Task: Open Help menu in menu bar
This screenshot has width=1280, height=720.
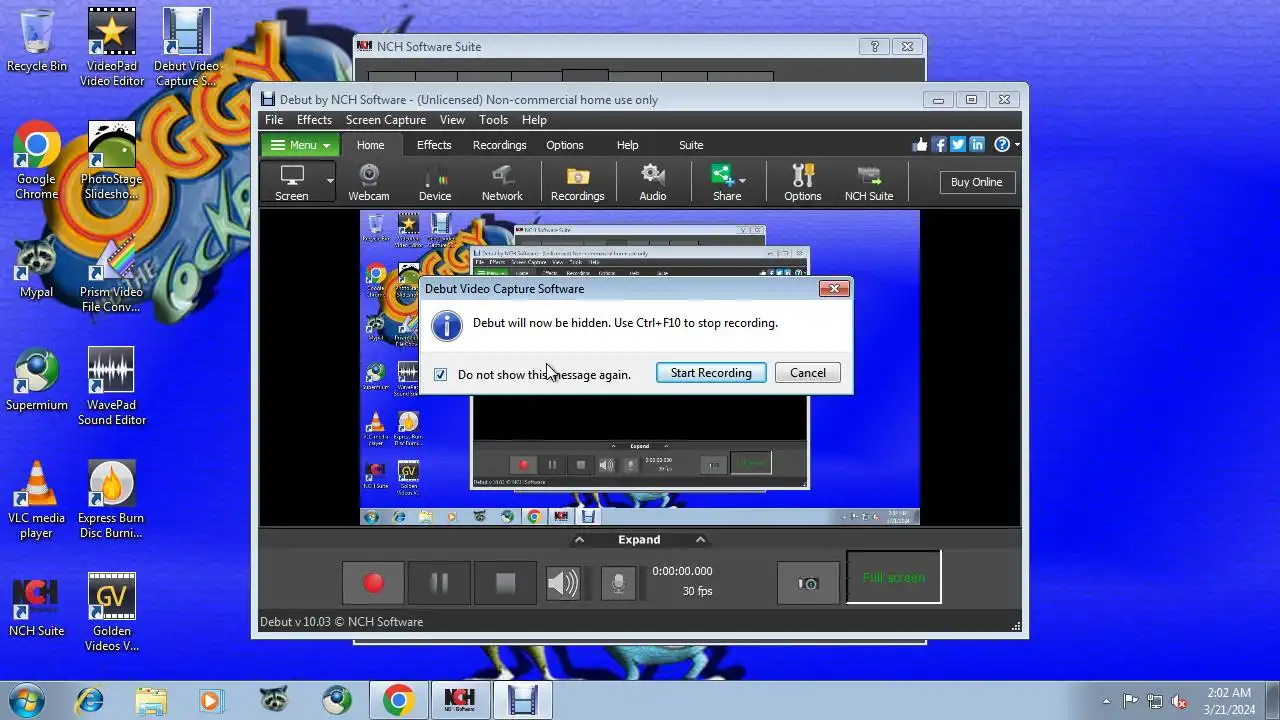Action: pos(535,120)
